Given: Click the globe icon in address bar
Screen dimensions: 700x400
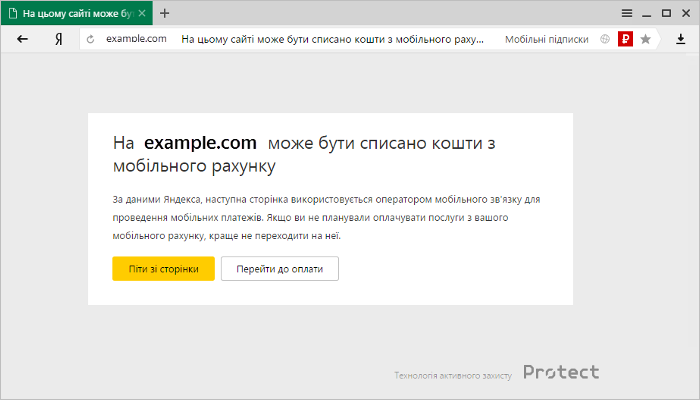Looking at the screenshot, I should pyautogui.click(x=605, y=39).
